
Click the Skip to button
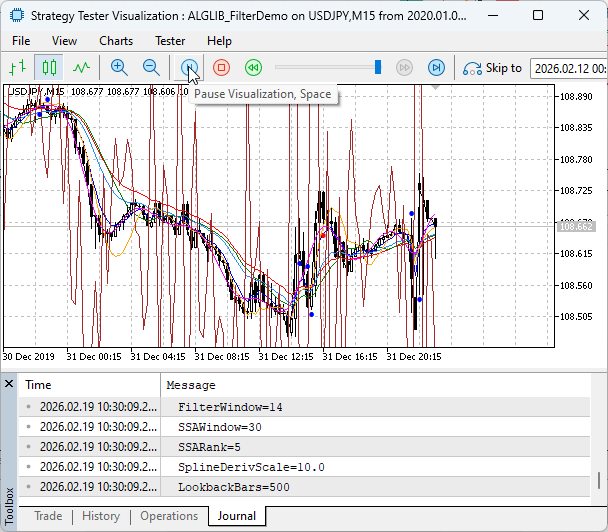coord(493,67)
